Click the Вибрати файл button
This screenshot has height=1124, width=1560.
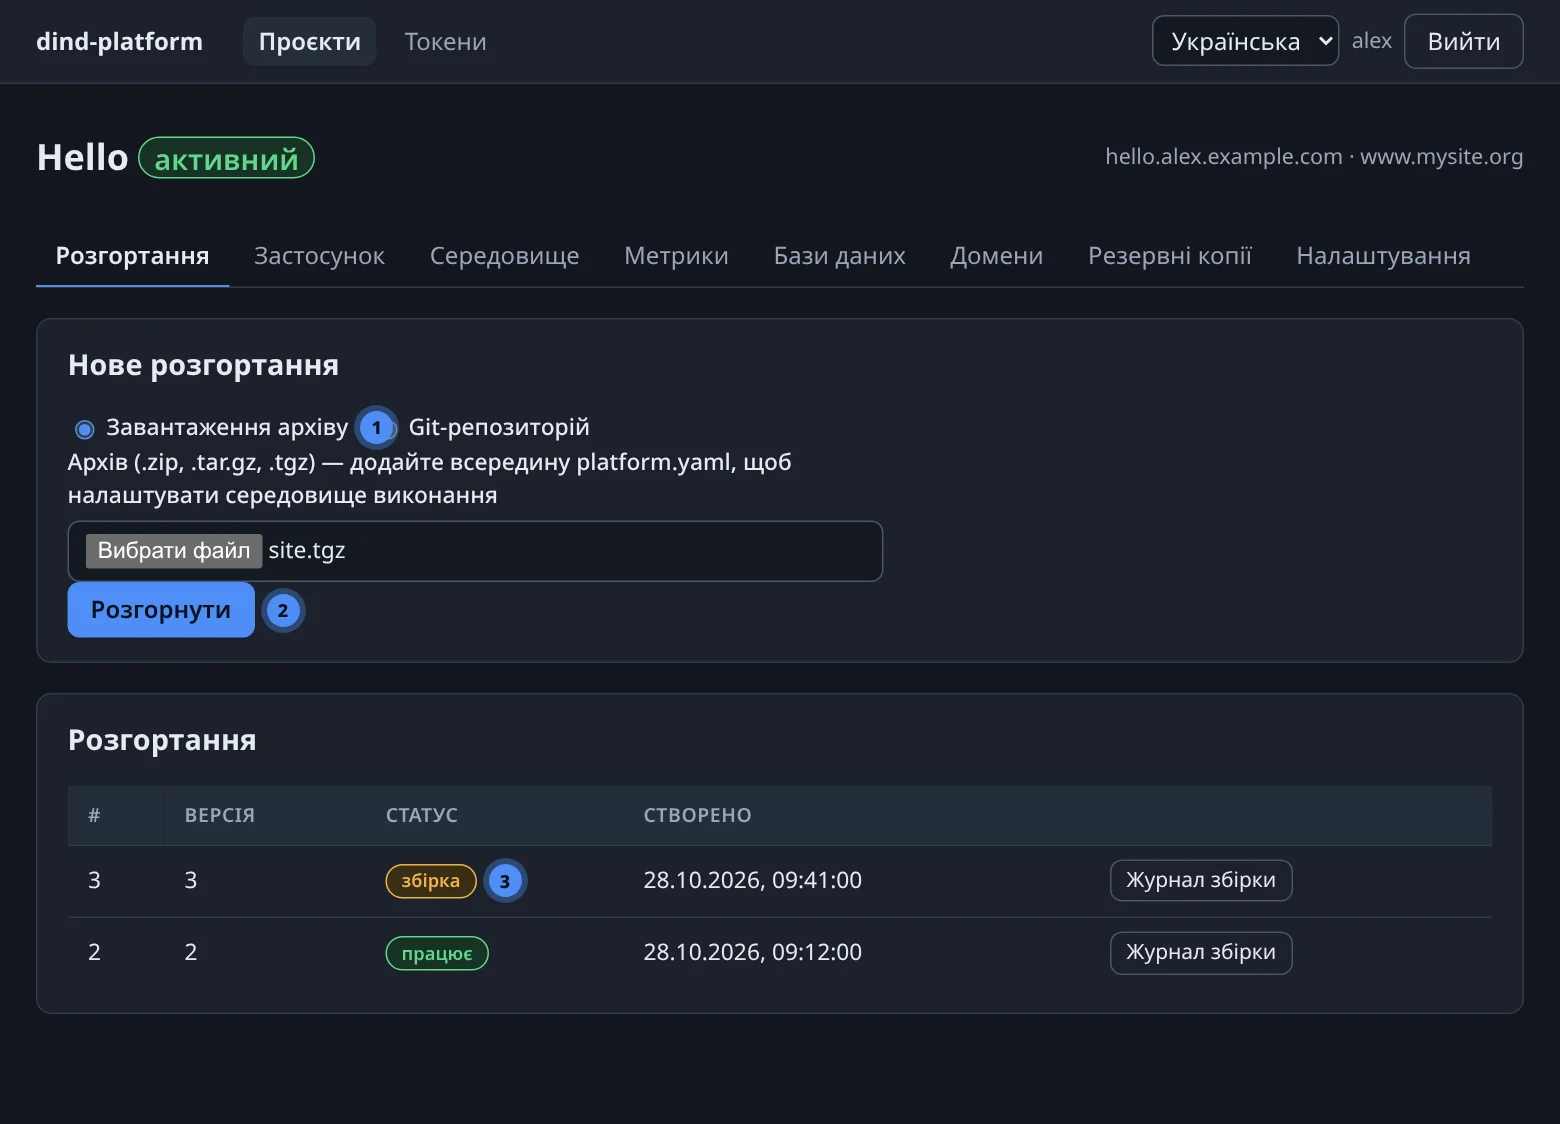174,550
